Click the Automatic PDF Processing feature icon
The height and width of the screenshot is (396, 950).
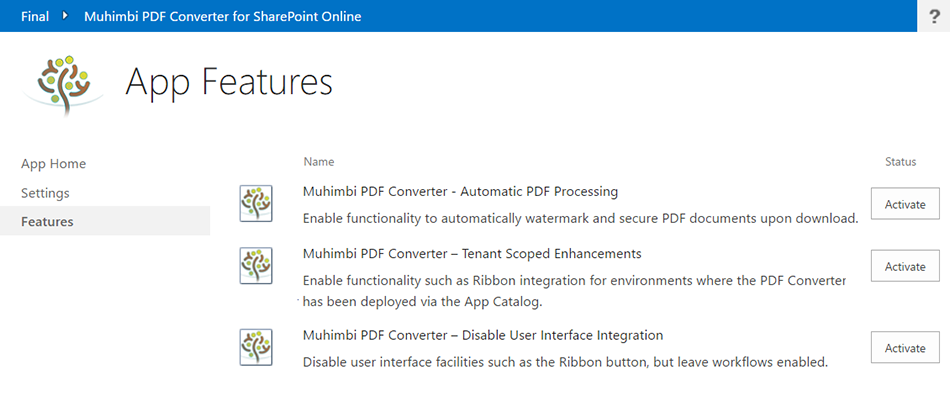point(256,203)
